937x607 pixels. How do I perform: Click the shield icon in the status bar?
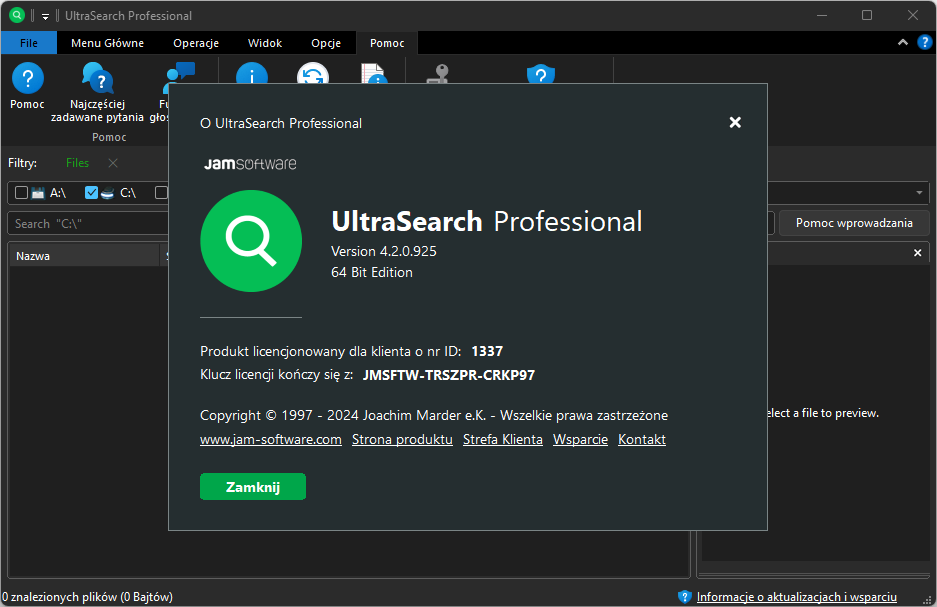(685, 596)
